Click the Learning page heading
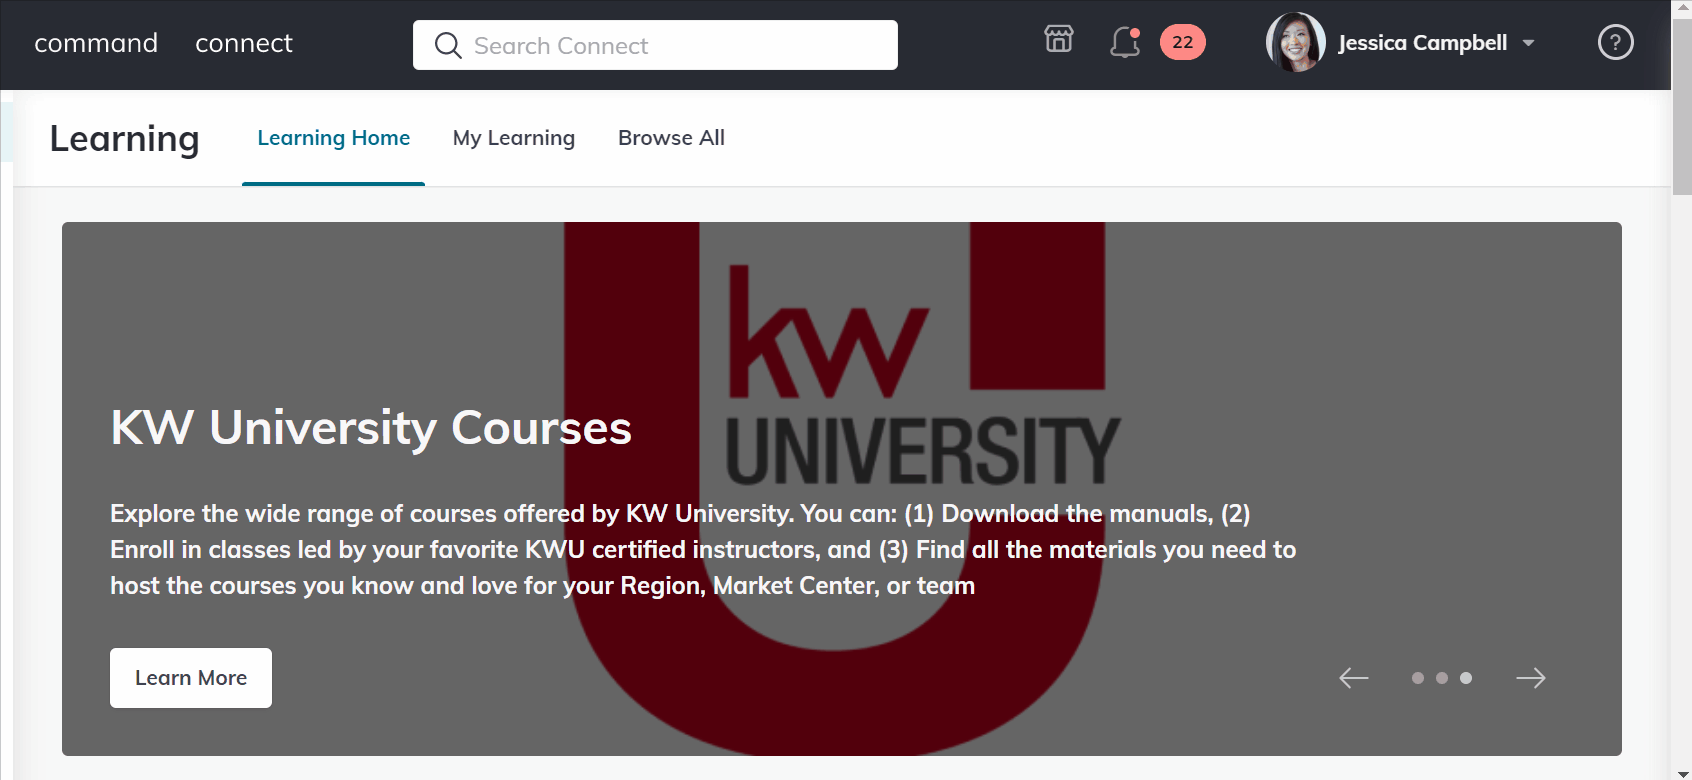The width and height of the screenshot is (1692, 780). click(x=125, y=139)
